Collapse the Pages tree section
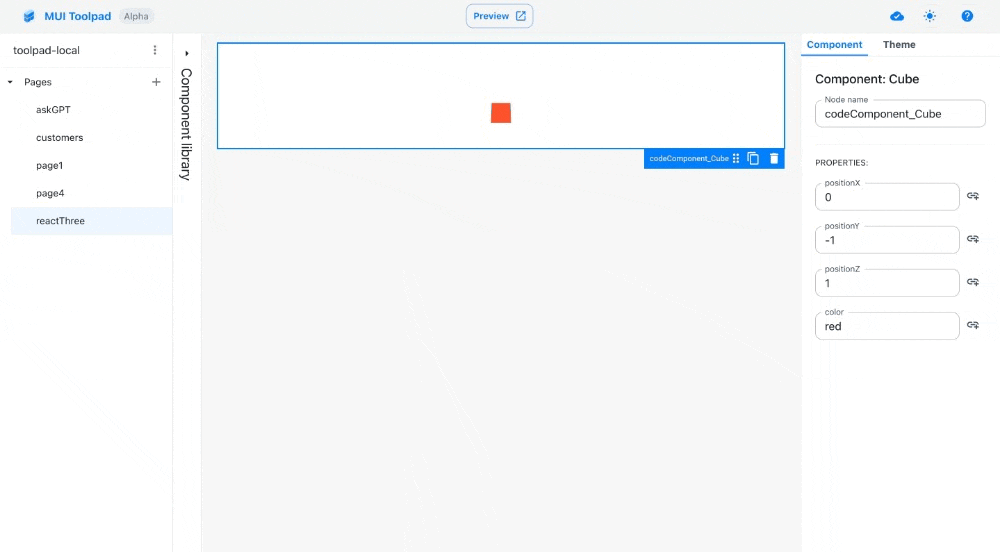 [10, 82]
